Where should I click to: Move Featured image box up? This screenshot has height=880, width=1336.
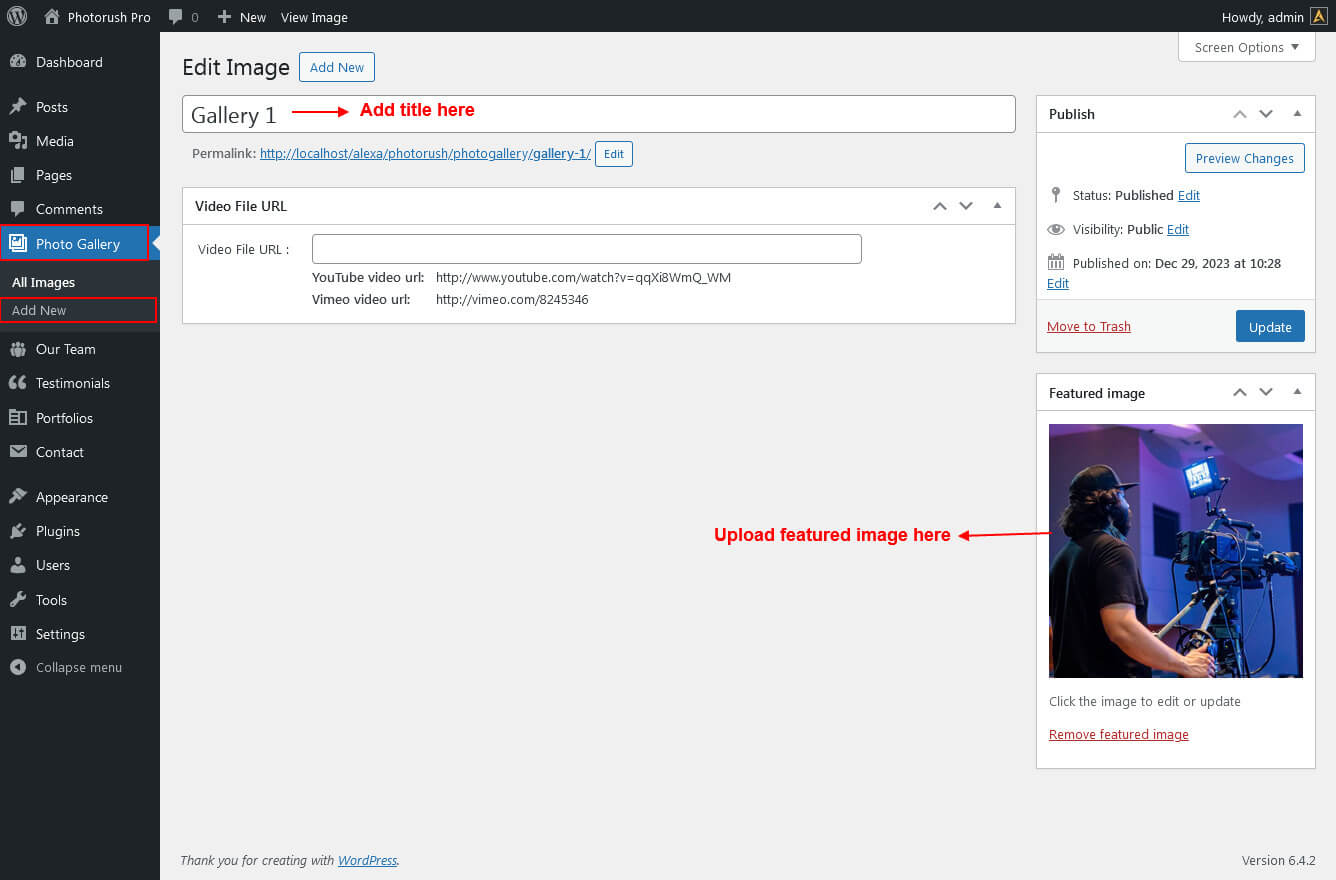coord(1240,393)
